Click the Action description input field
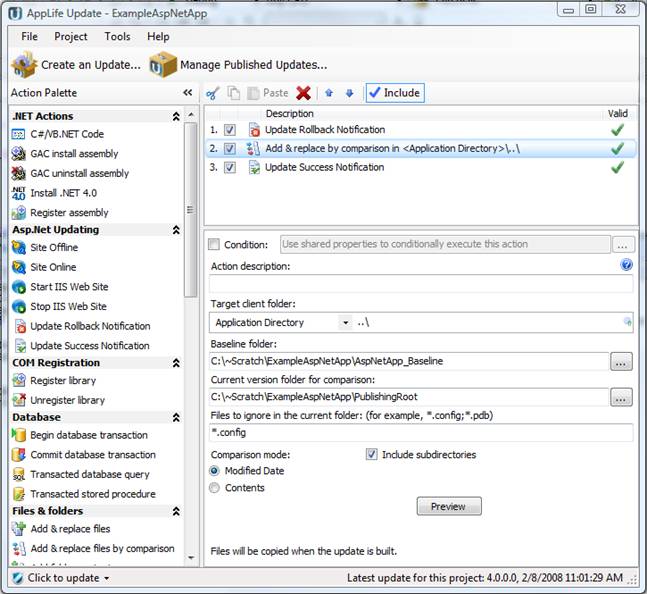647x594 pixels. 421,284
